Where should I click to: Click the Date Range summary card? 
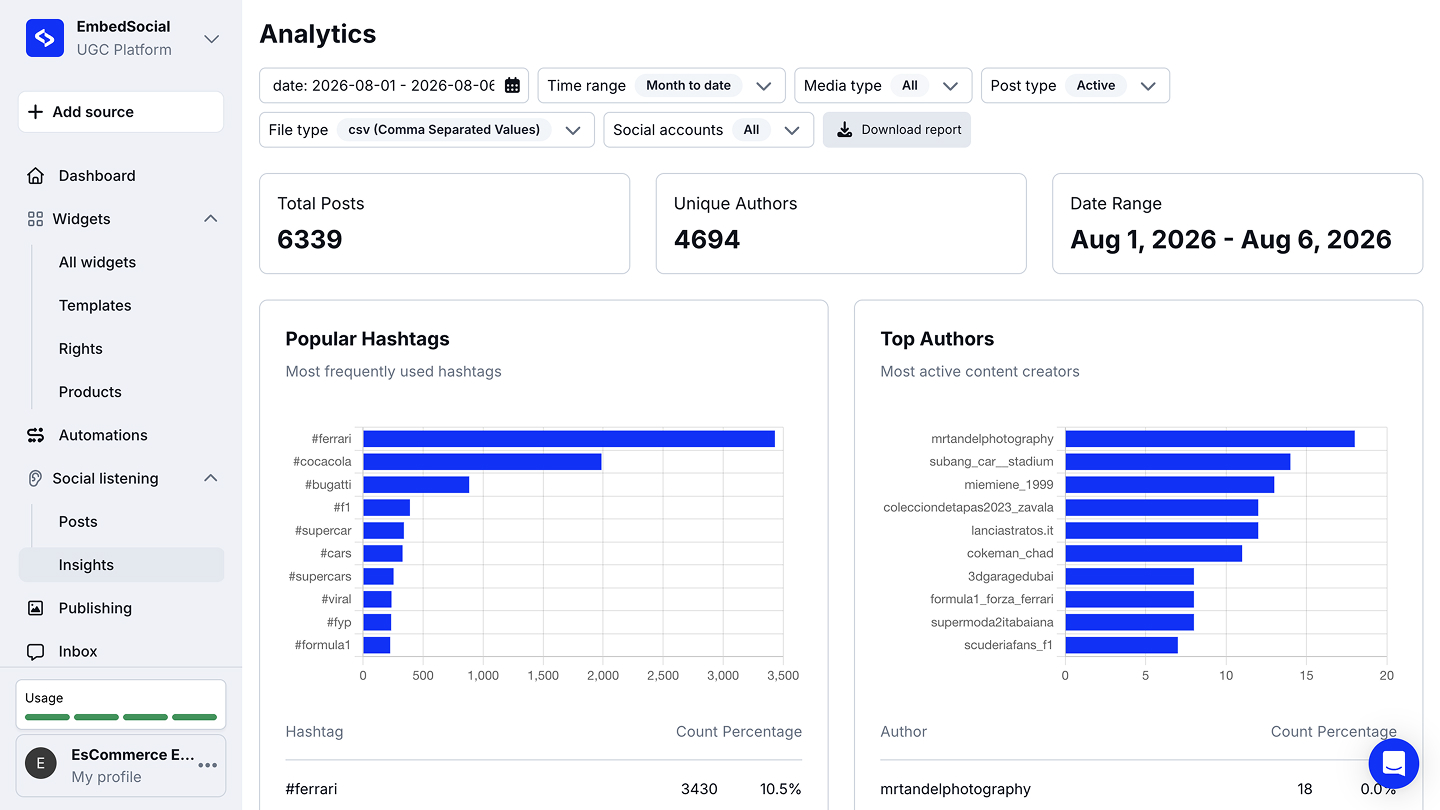(1238, 223)
